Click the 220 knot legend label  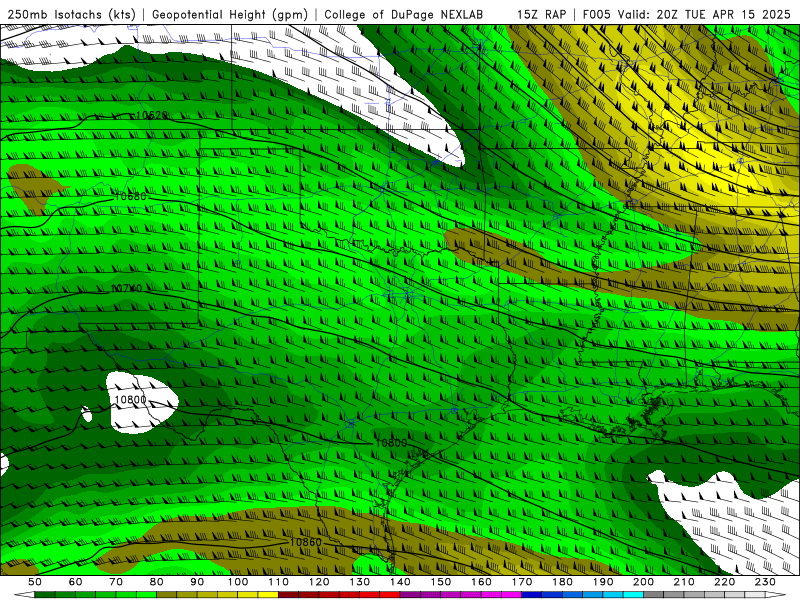[725, 582]
